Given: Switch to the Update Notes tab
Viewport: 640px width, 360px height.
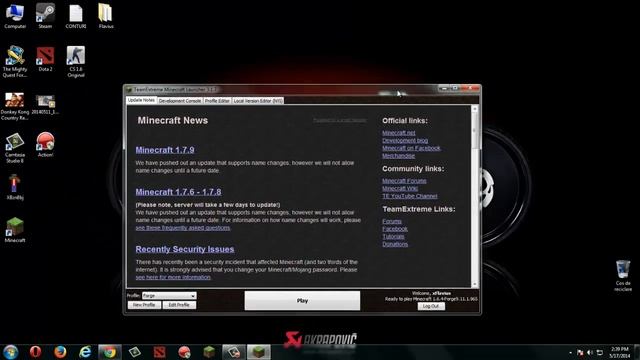Looking at the screenshot, I should pos(141,100).
